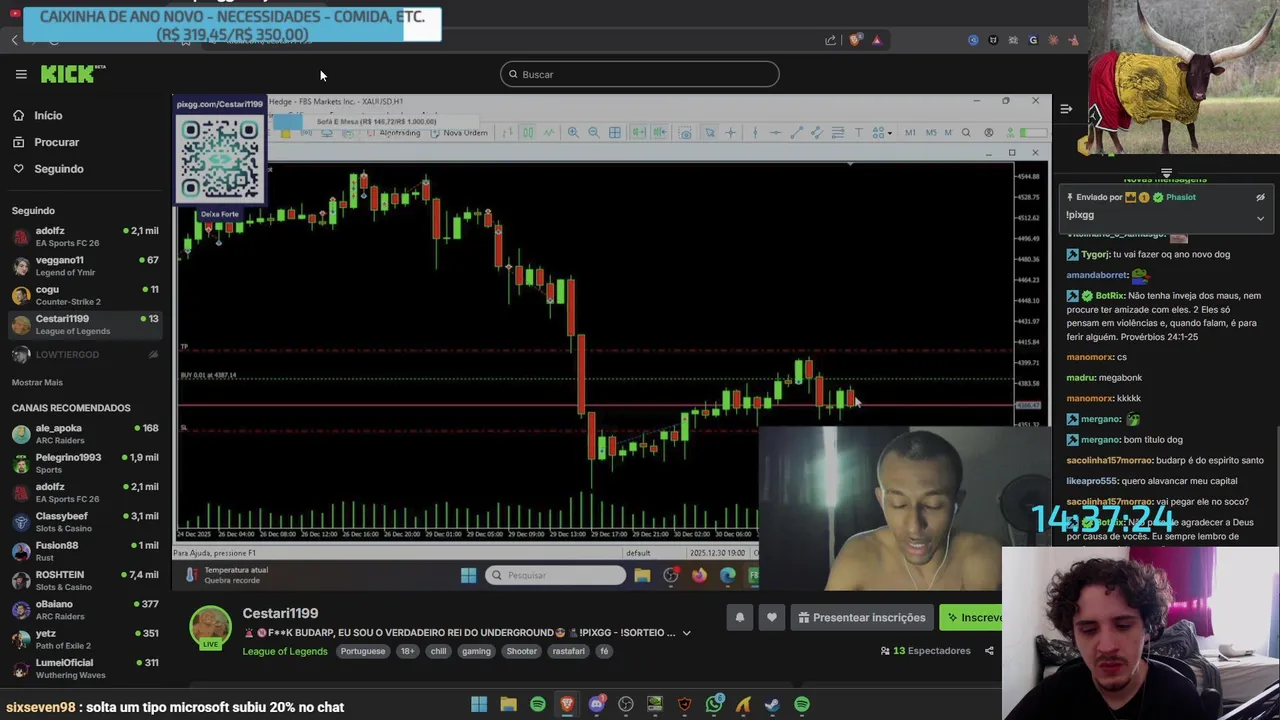
Task: Follow channel with heart button
Action: click(x=771, y=618)
